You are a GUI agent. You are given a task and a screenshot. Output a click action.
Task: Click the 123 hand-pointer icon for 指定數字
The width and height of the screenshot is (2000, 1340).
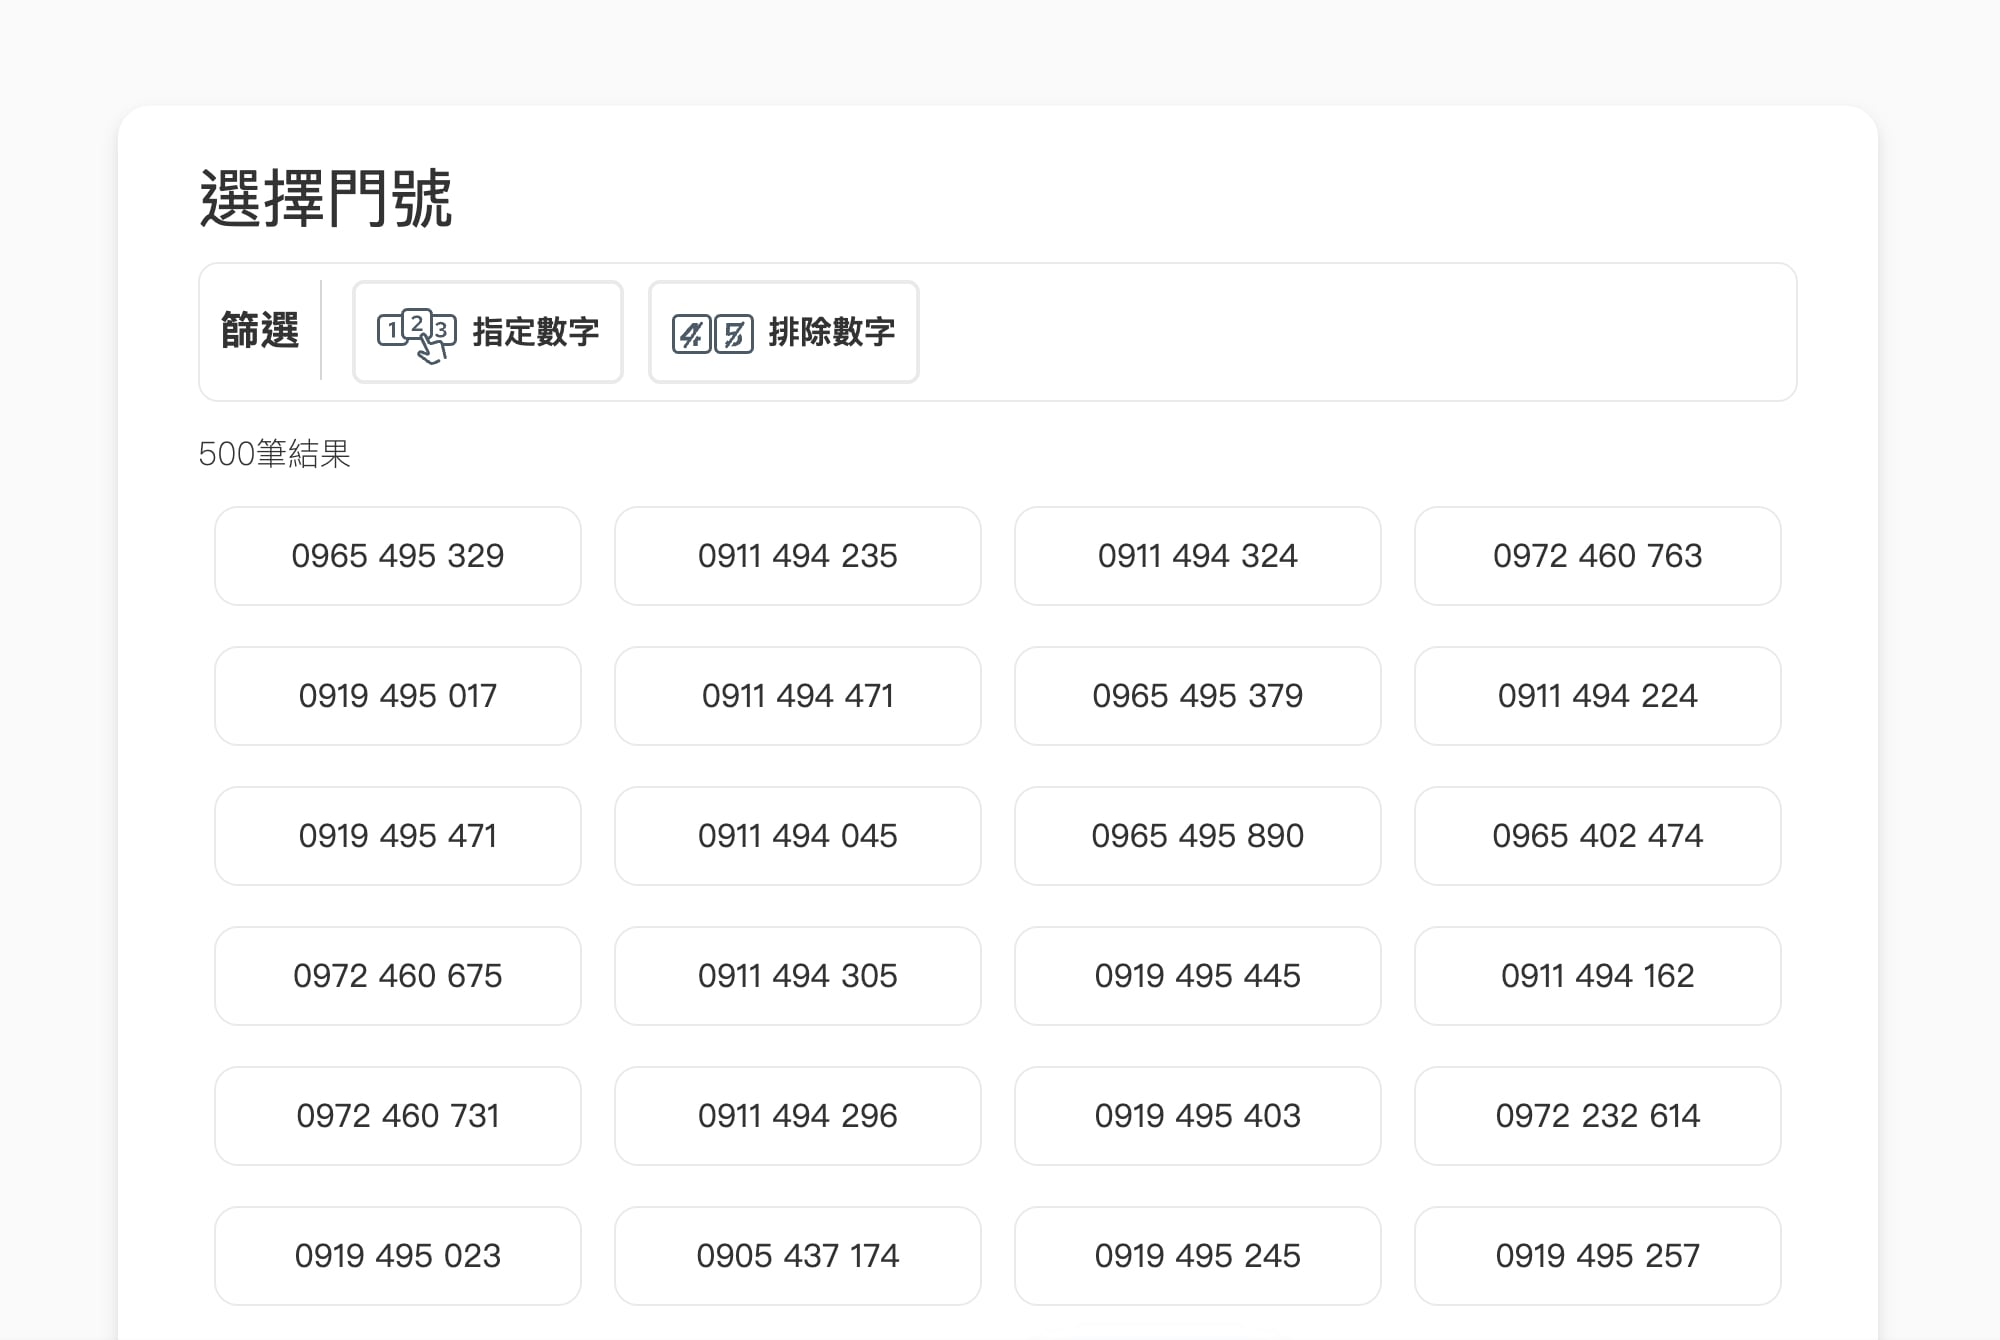(x=416, y=334)
